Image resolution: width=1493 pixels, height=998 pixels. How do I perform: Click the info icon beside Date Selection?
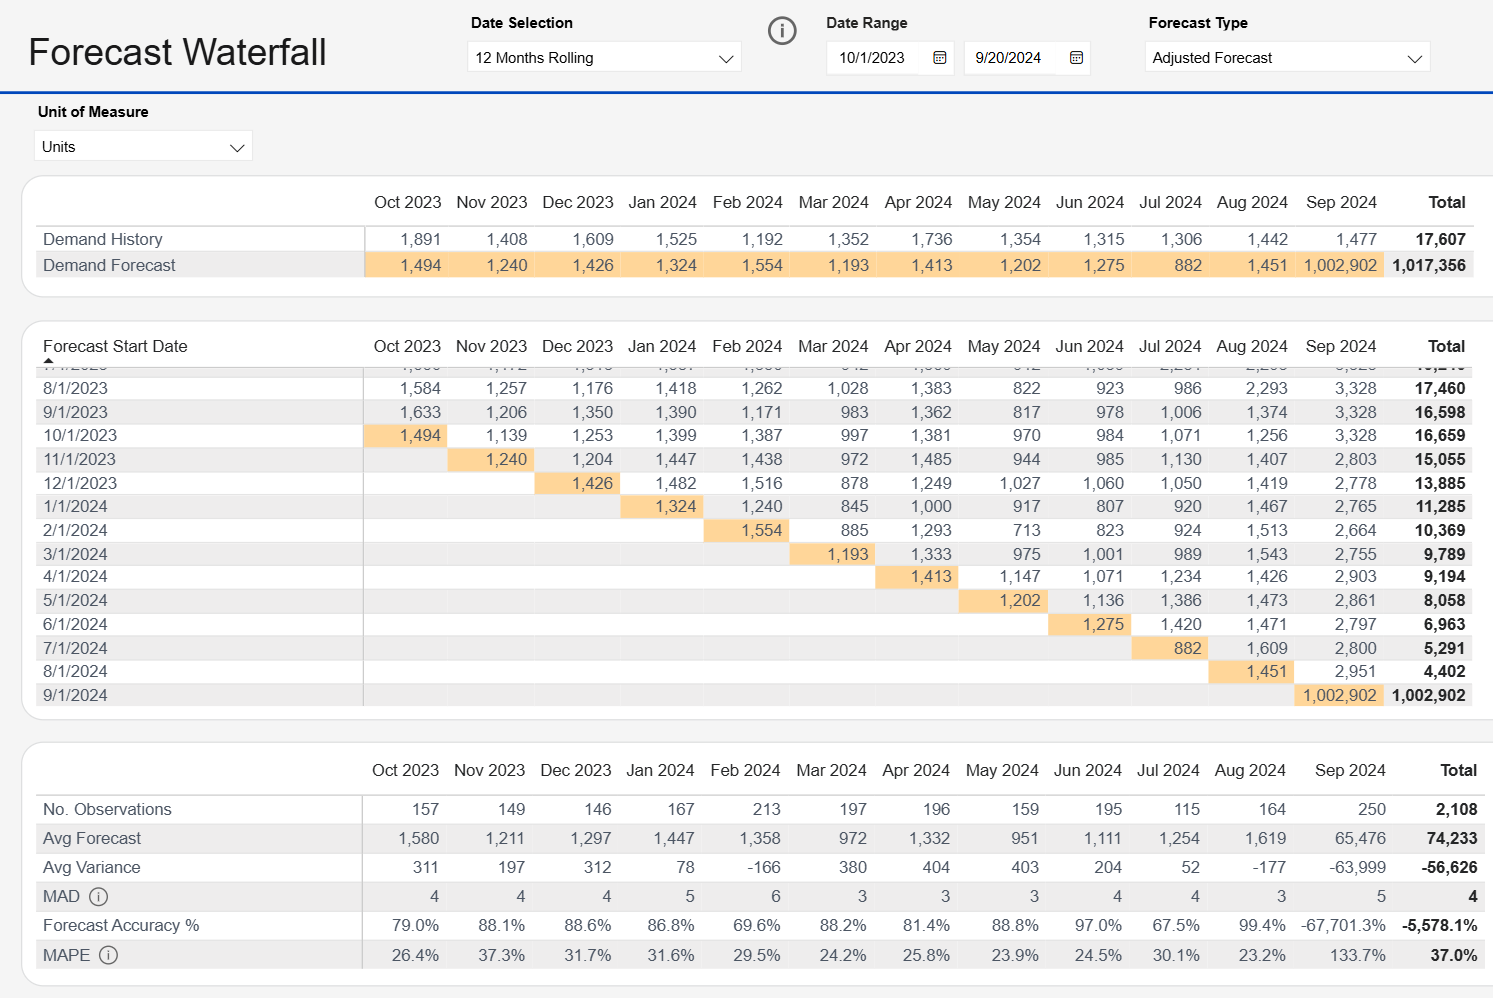coord(782,31)
